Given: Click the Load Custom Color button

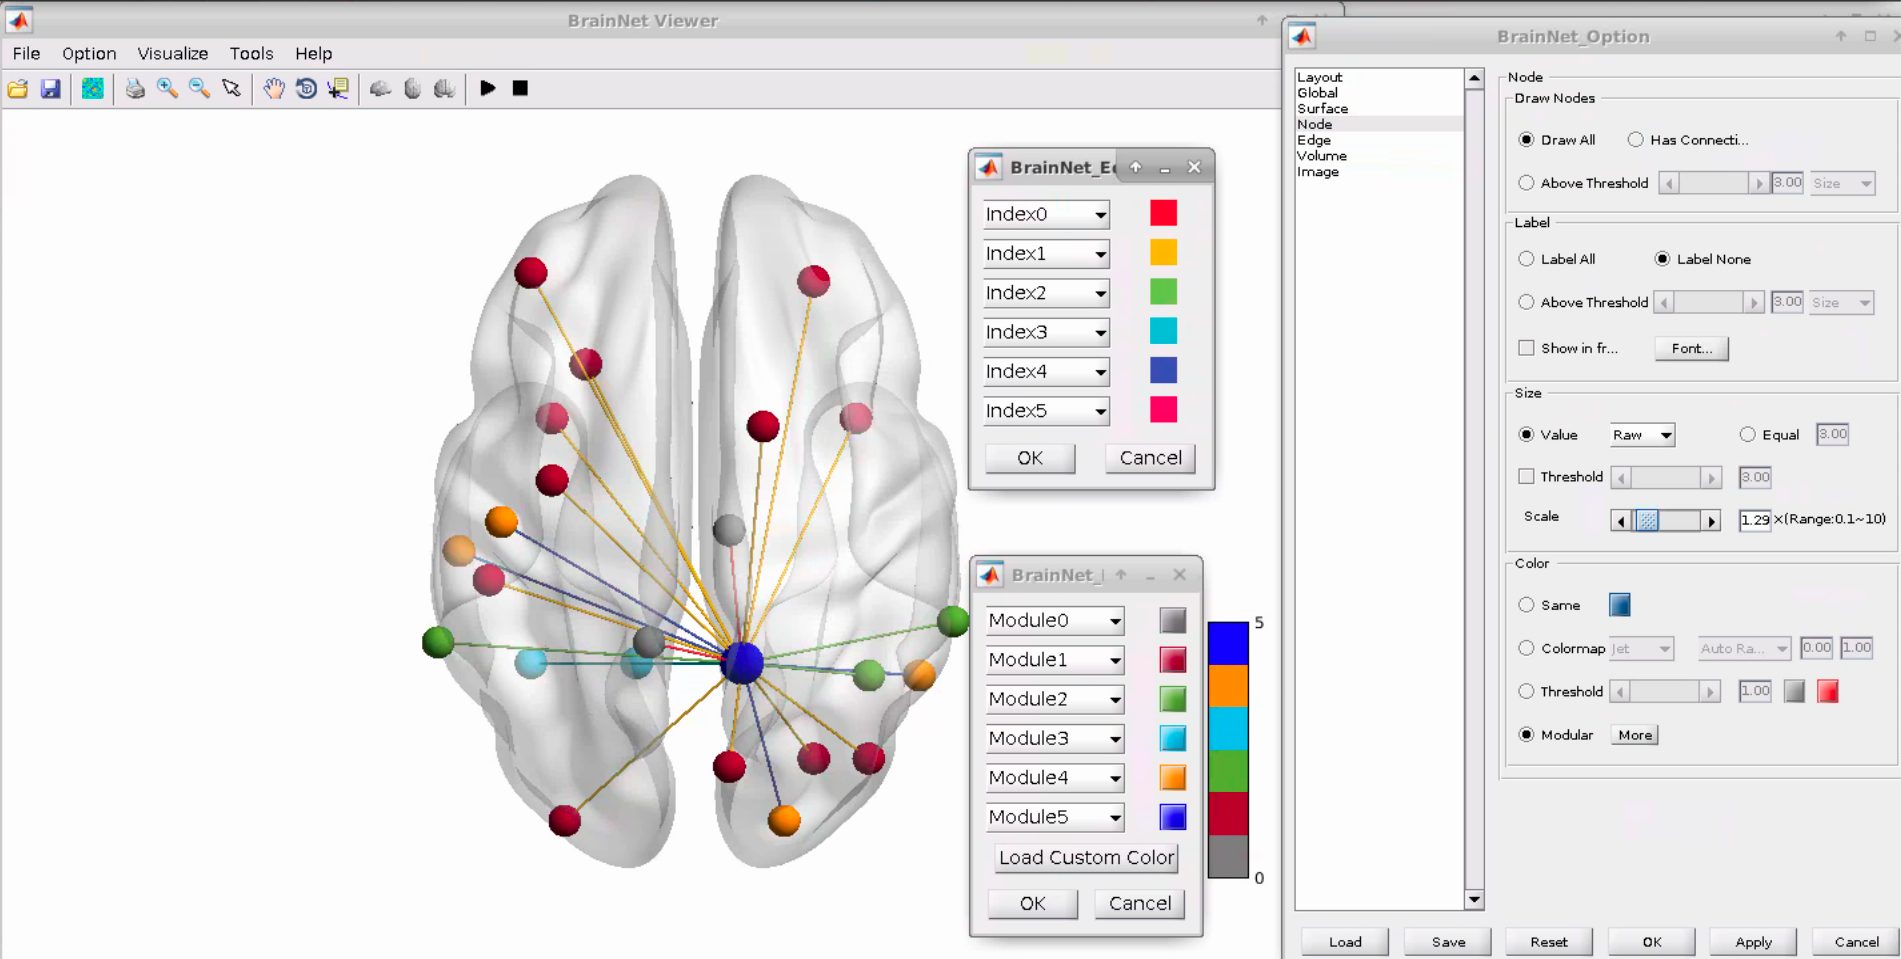Looking at the screenshot, I should (1086, 858).
